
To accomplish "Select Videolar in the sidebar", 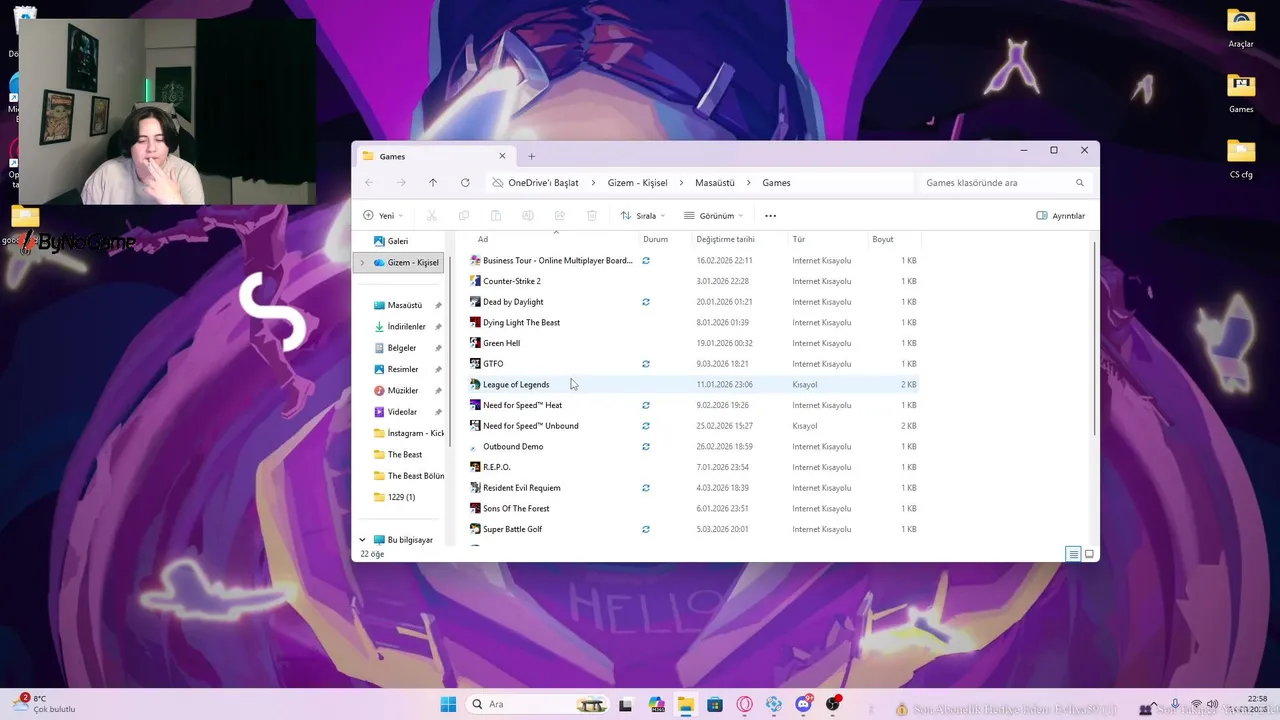I will (402, 412).
